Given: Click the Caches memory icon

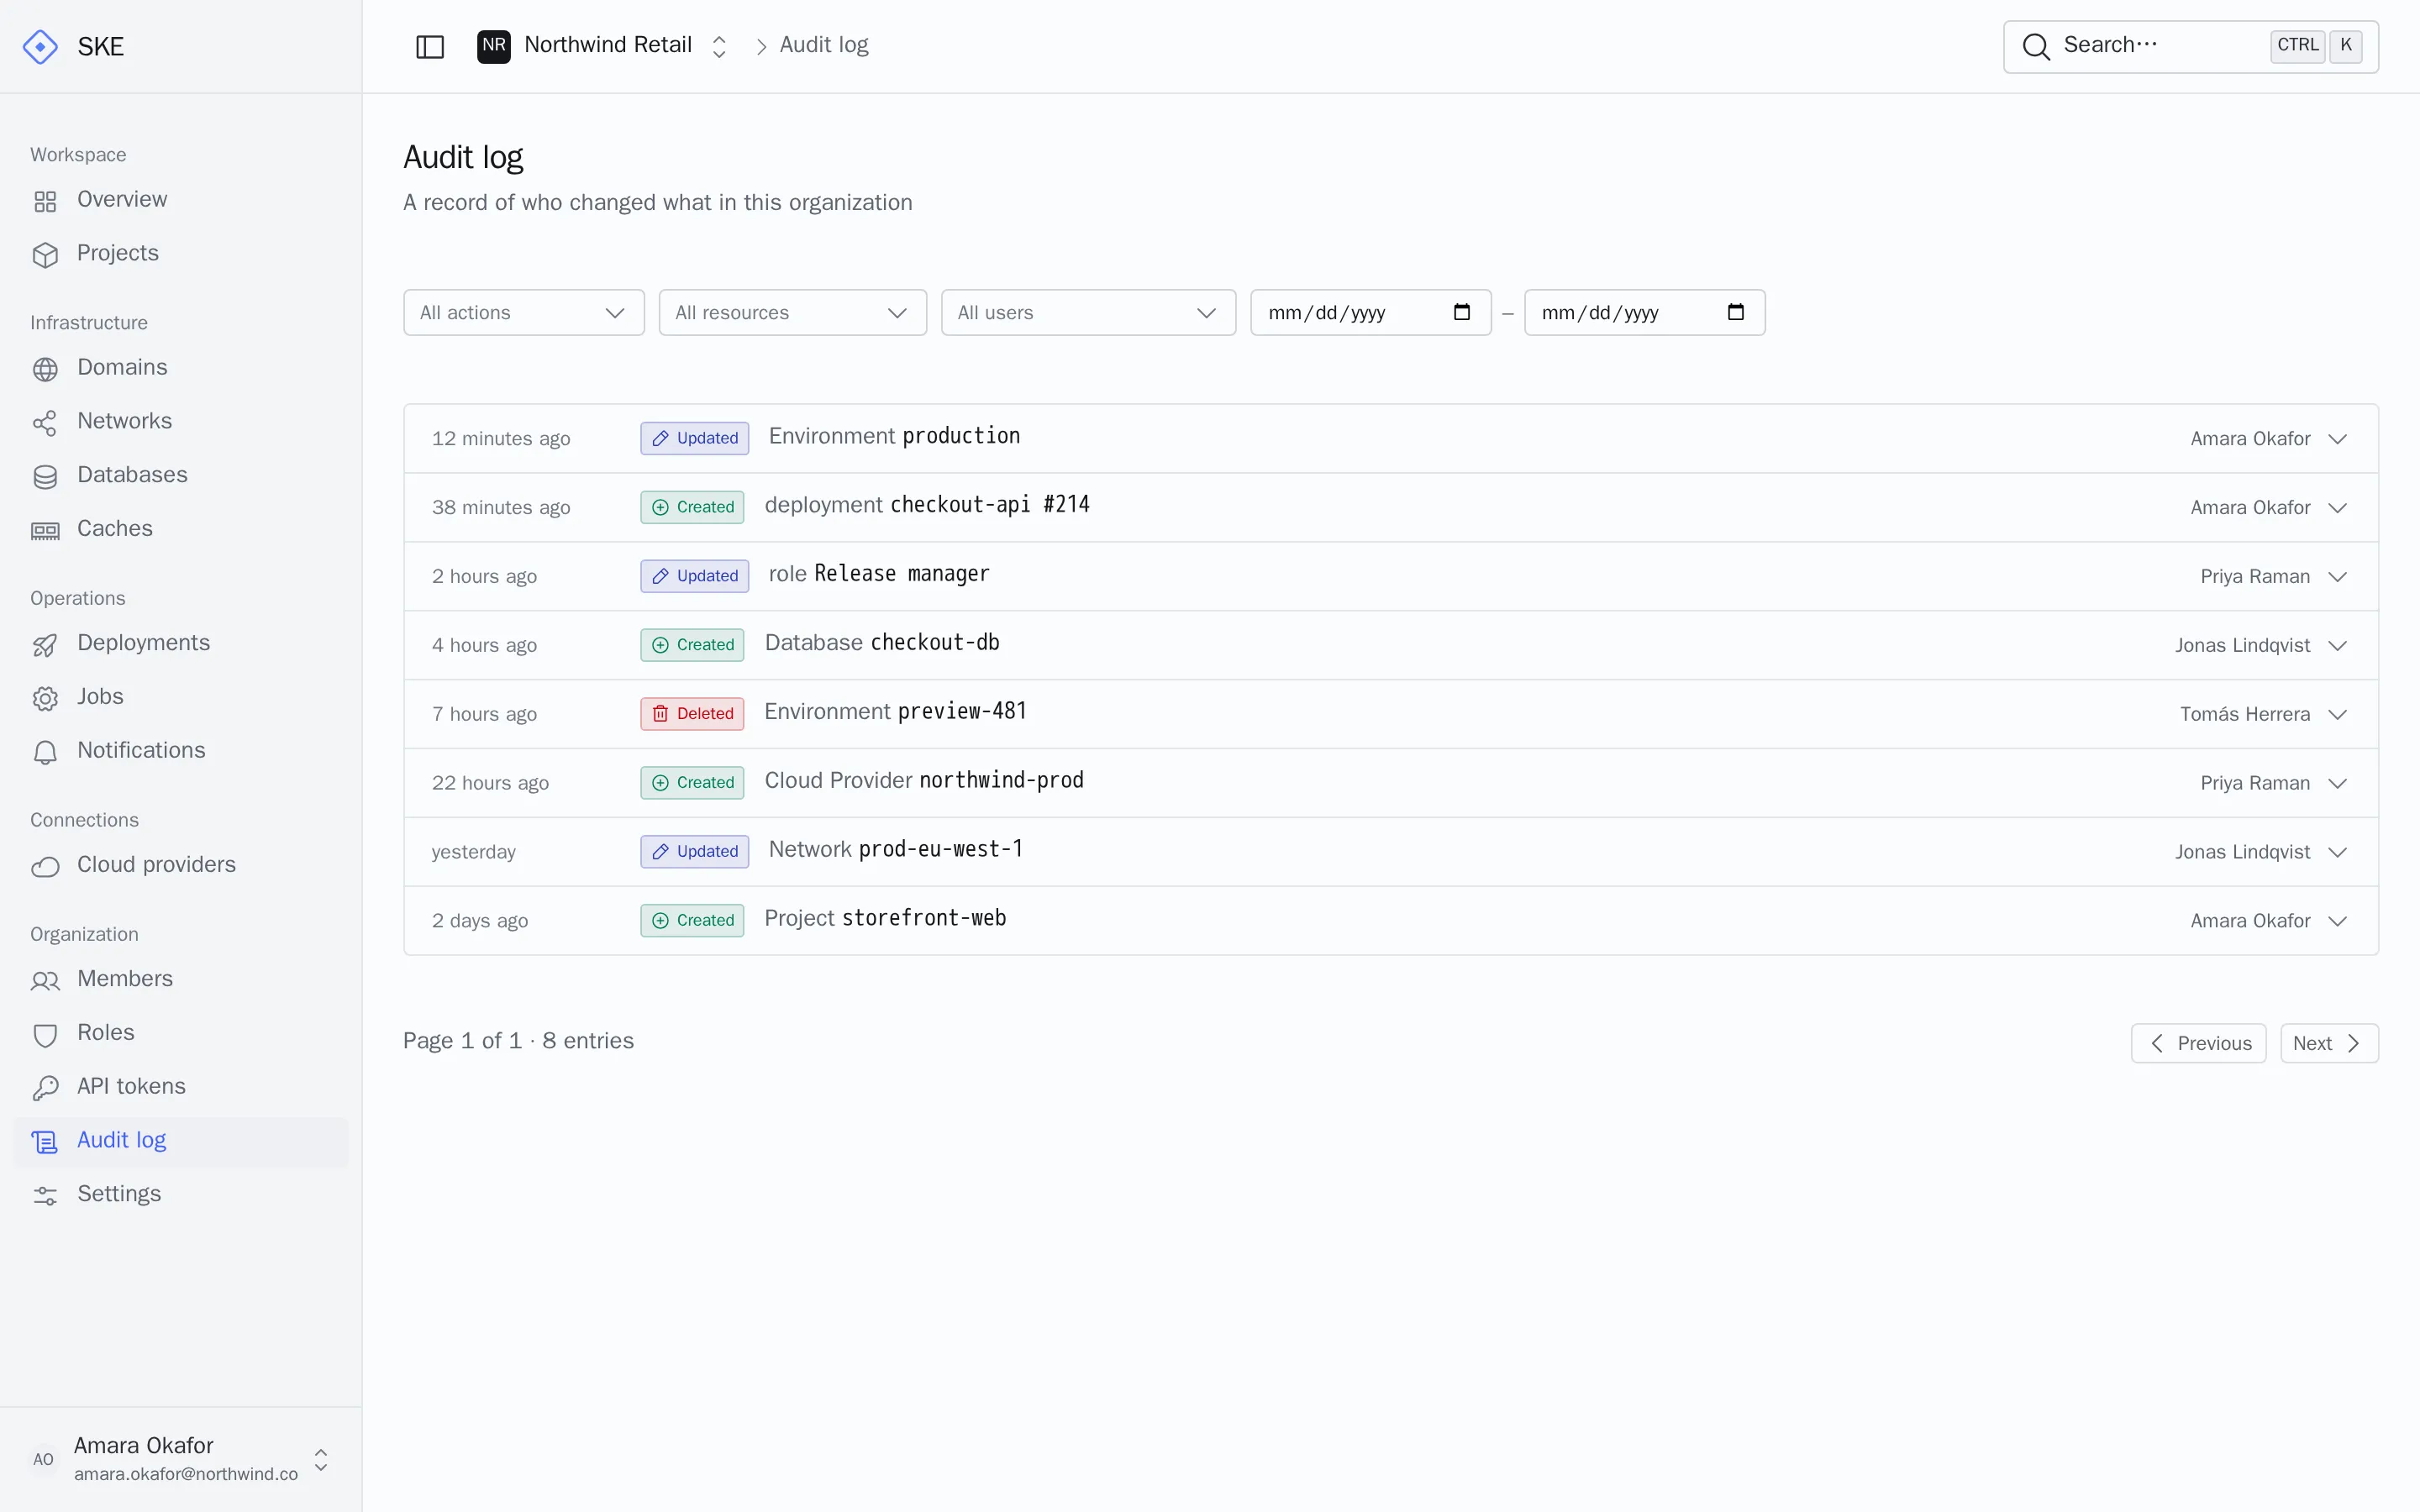Looking at the screenshot, I should pyautogui.click(x=45, y=531).
